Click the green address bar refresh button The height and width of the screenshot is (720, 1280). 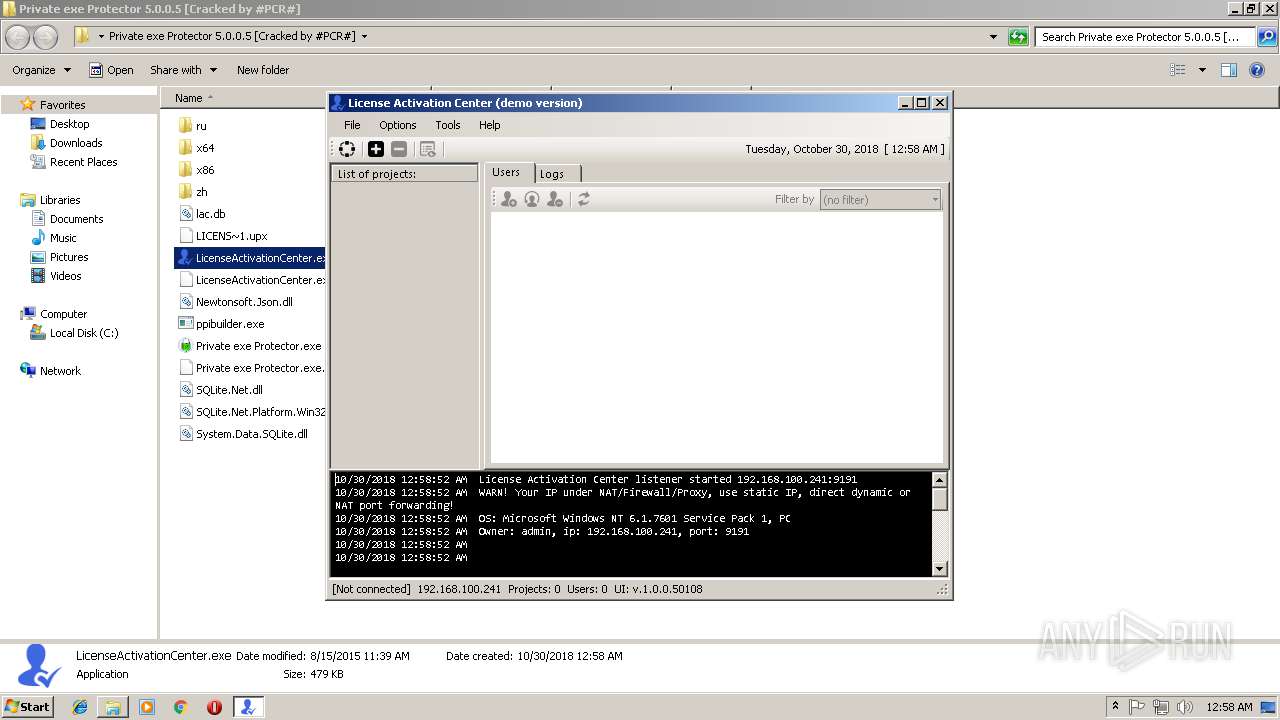(1018, 37)
